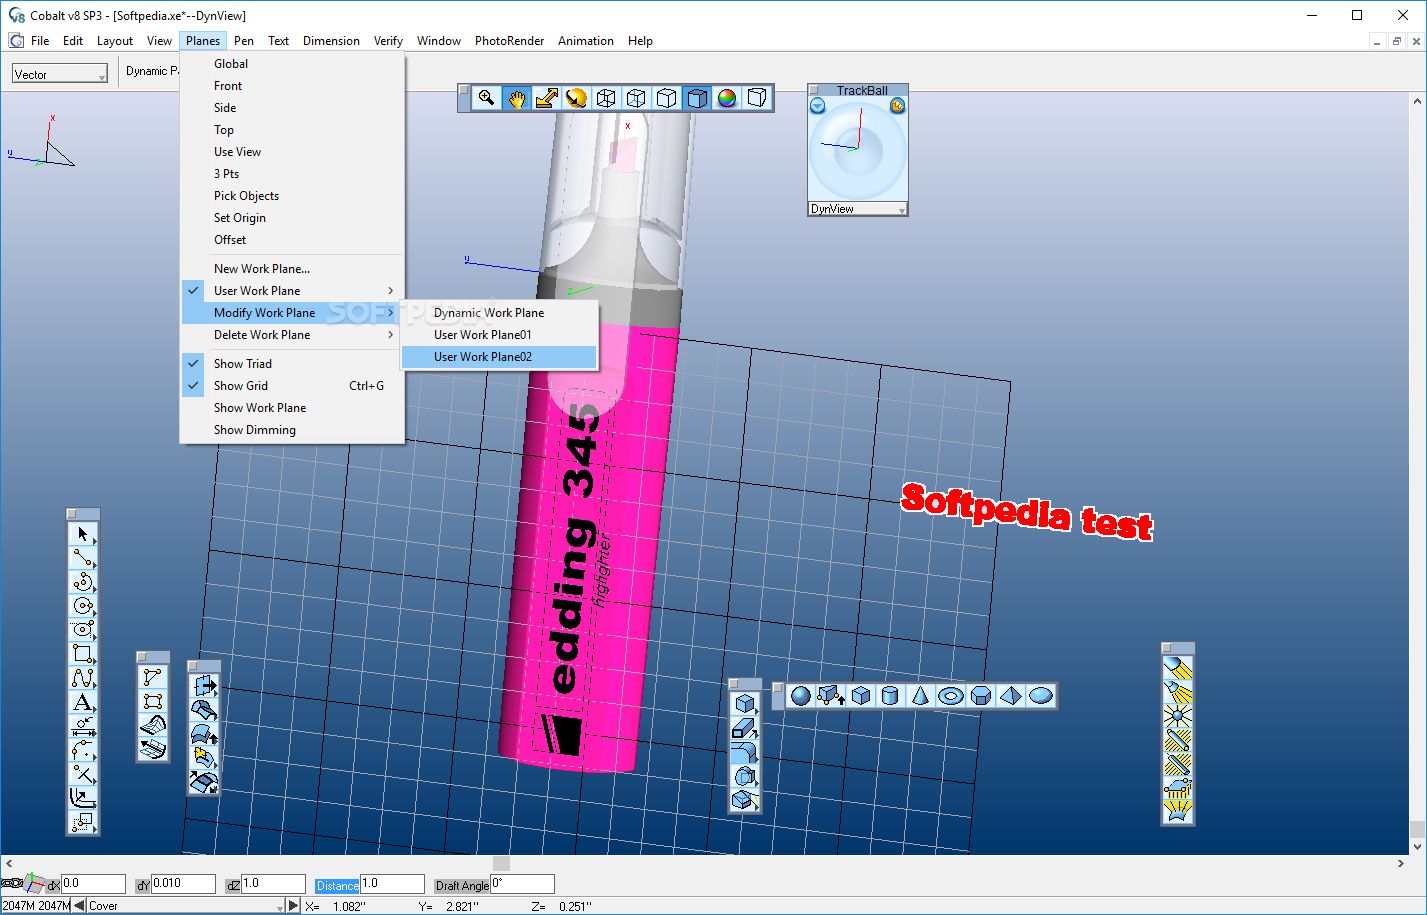The image size is (1427, 915).
Task: Open the Vector pen style dropdown
Action: tap(60, 74)
